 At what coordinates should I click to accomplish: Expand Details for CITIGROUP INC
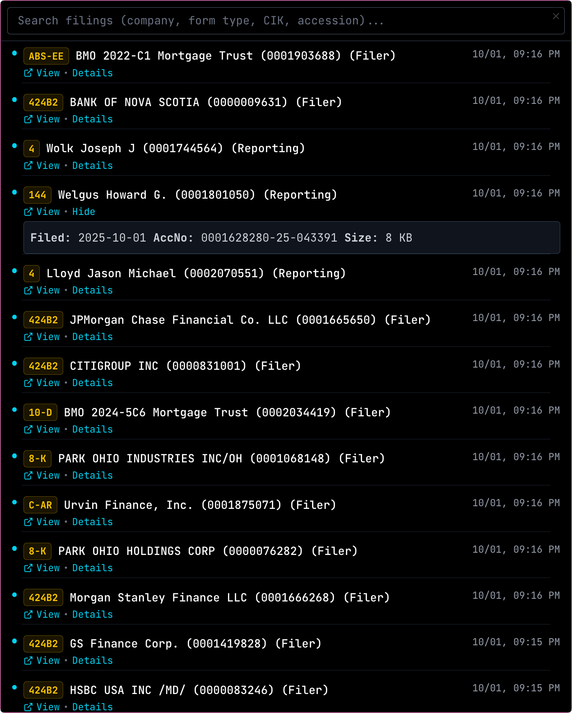coord(92,383)
